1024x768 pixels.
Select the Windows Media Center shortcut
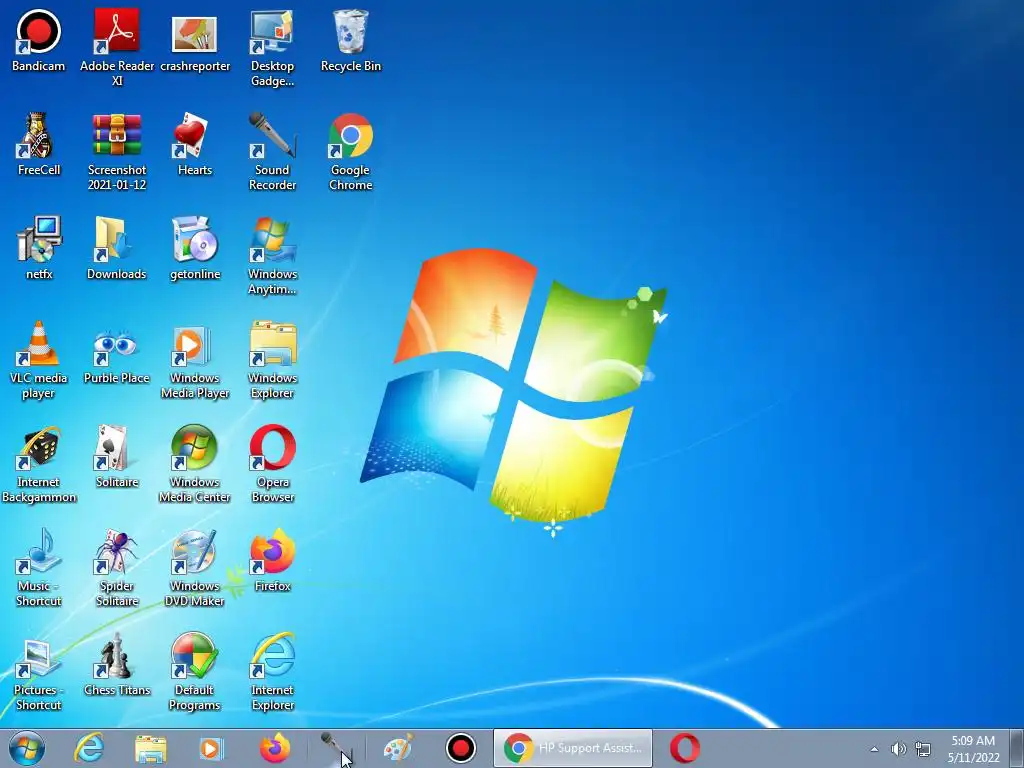click(195, 464)
